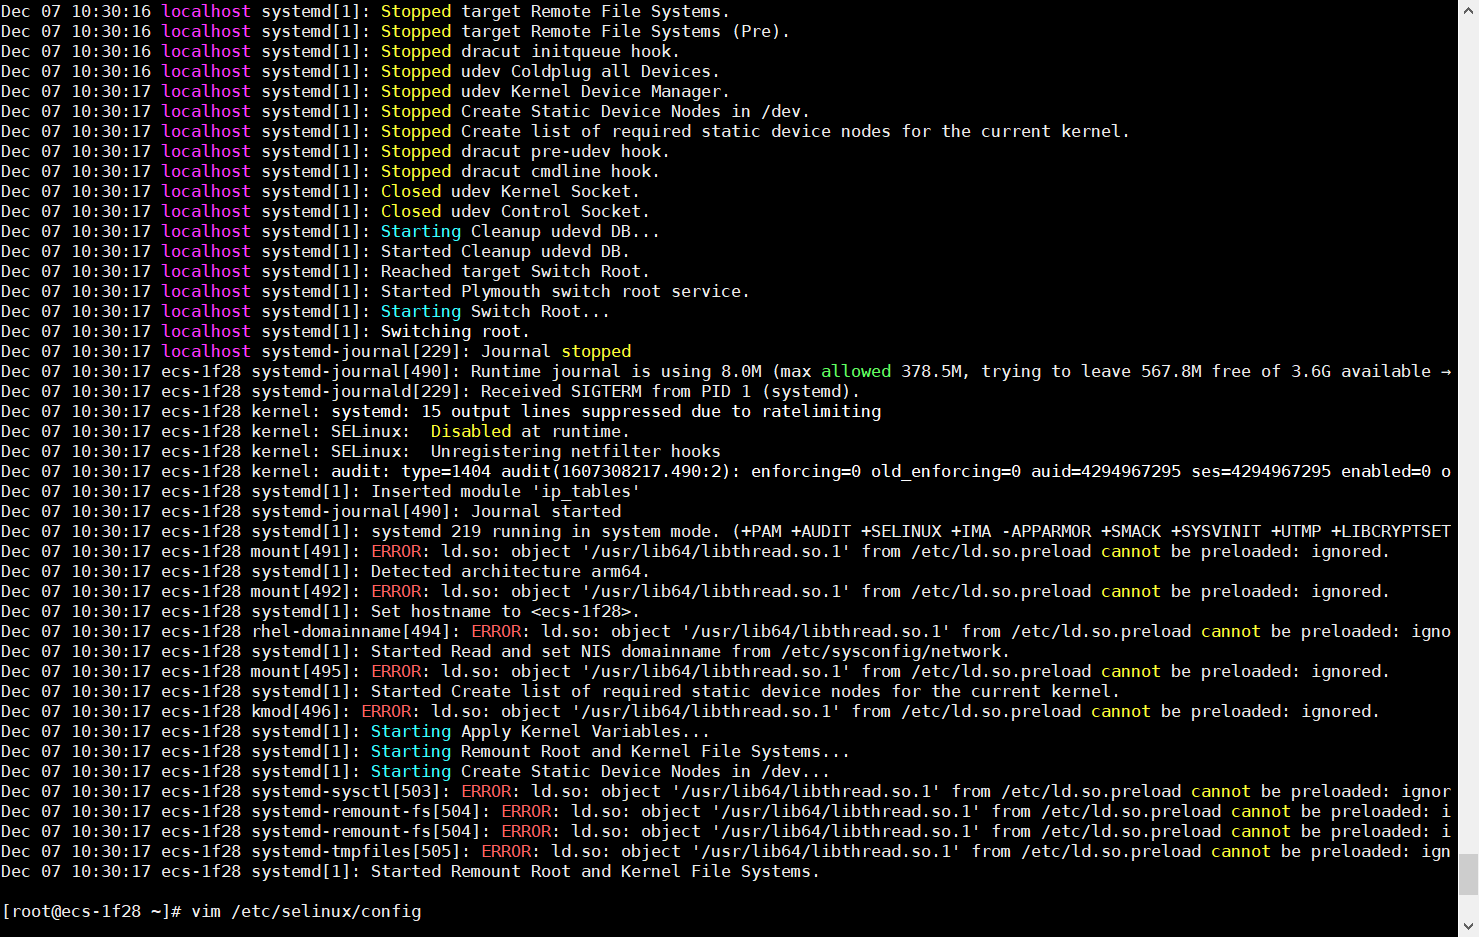This screenshot has height=937, width=1479.
Task: Click the 'SELinux: Disabled at runtime.' line
Action: [316, 431]
